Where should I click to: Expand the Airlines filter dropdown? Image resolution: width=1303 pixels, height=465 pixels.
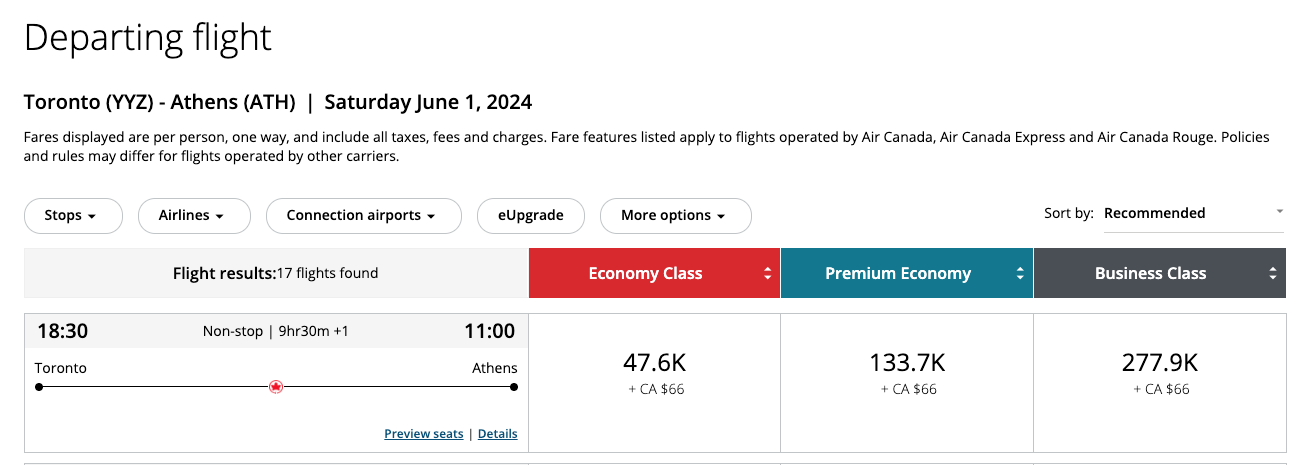point(191,215)
